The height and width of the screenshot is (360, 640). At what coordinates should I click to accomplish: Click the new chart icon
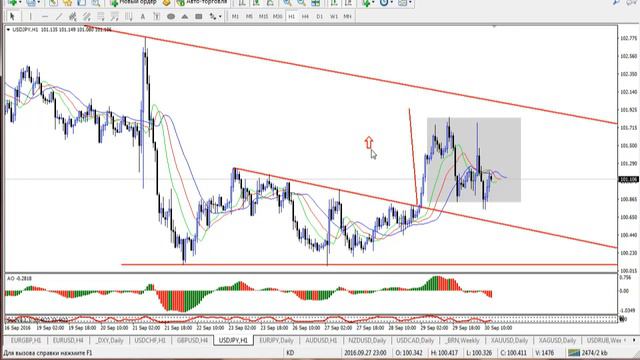click(x=13, y=3)
